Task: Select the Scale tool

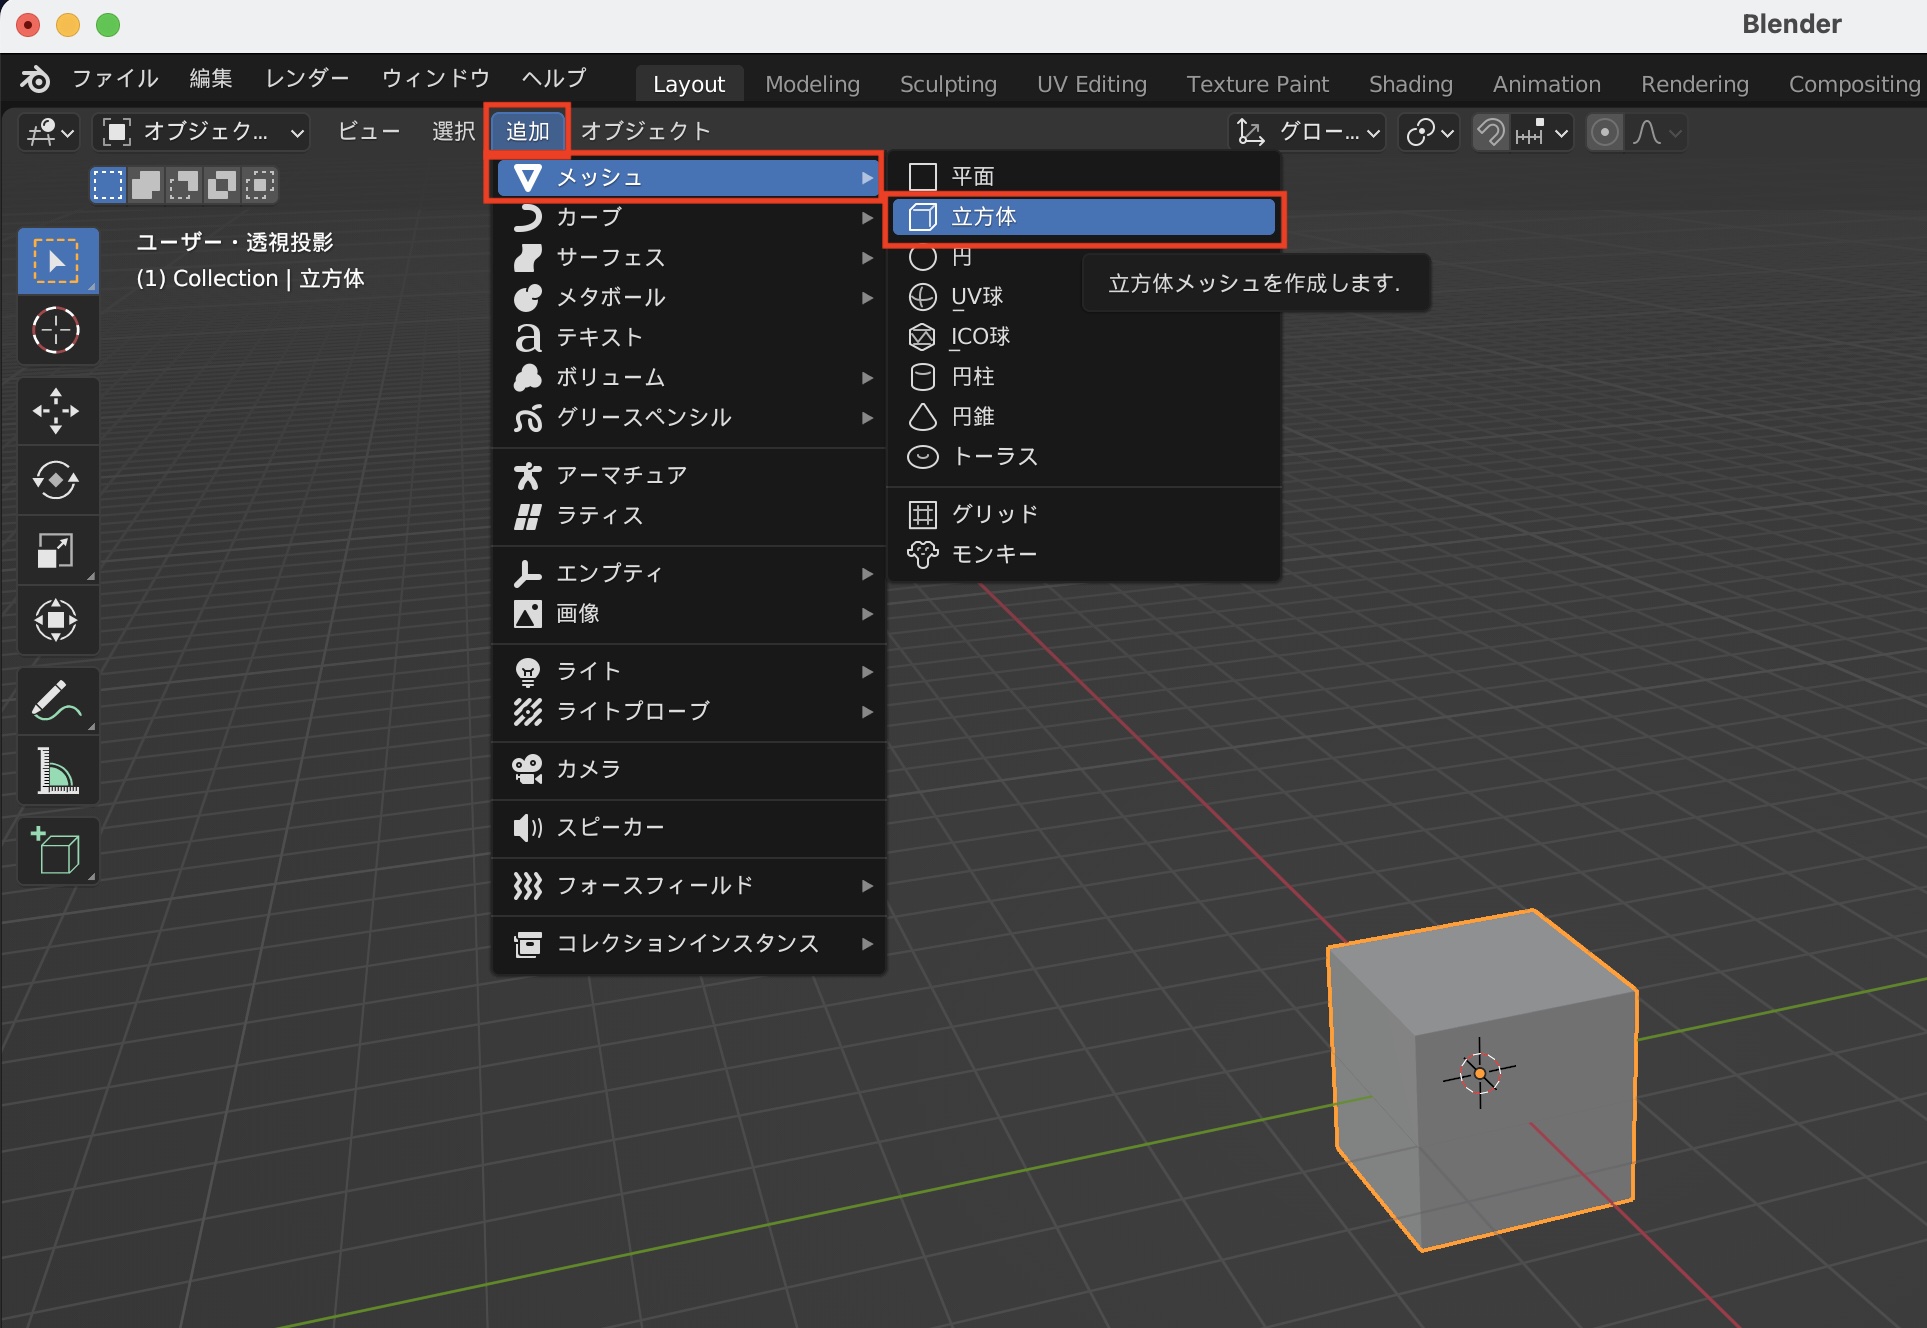Action: pos(56,550)
